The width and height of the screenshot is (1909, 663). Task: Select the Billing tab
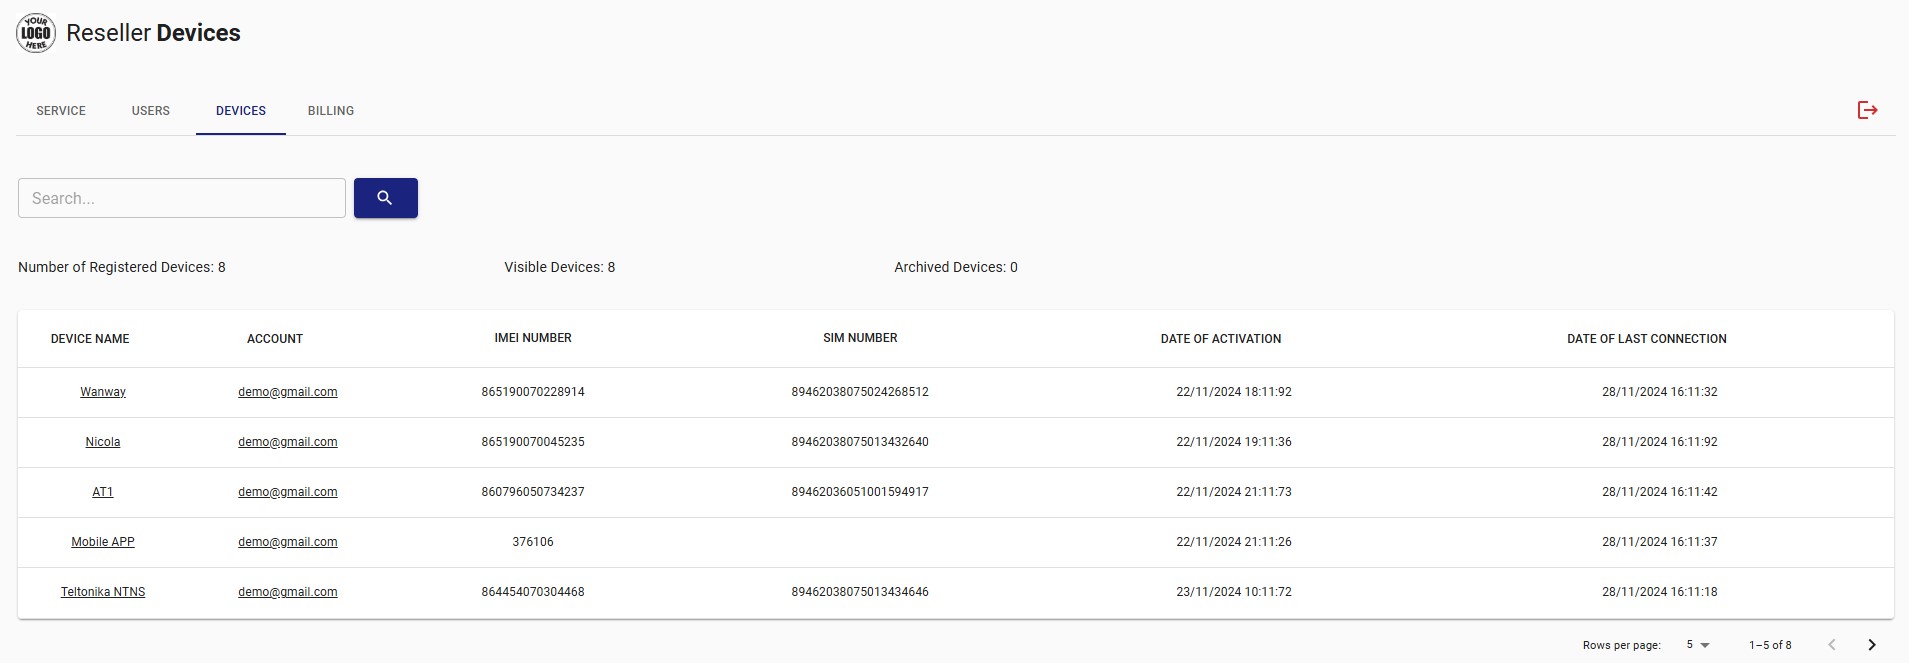click(x=331, y=111)
